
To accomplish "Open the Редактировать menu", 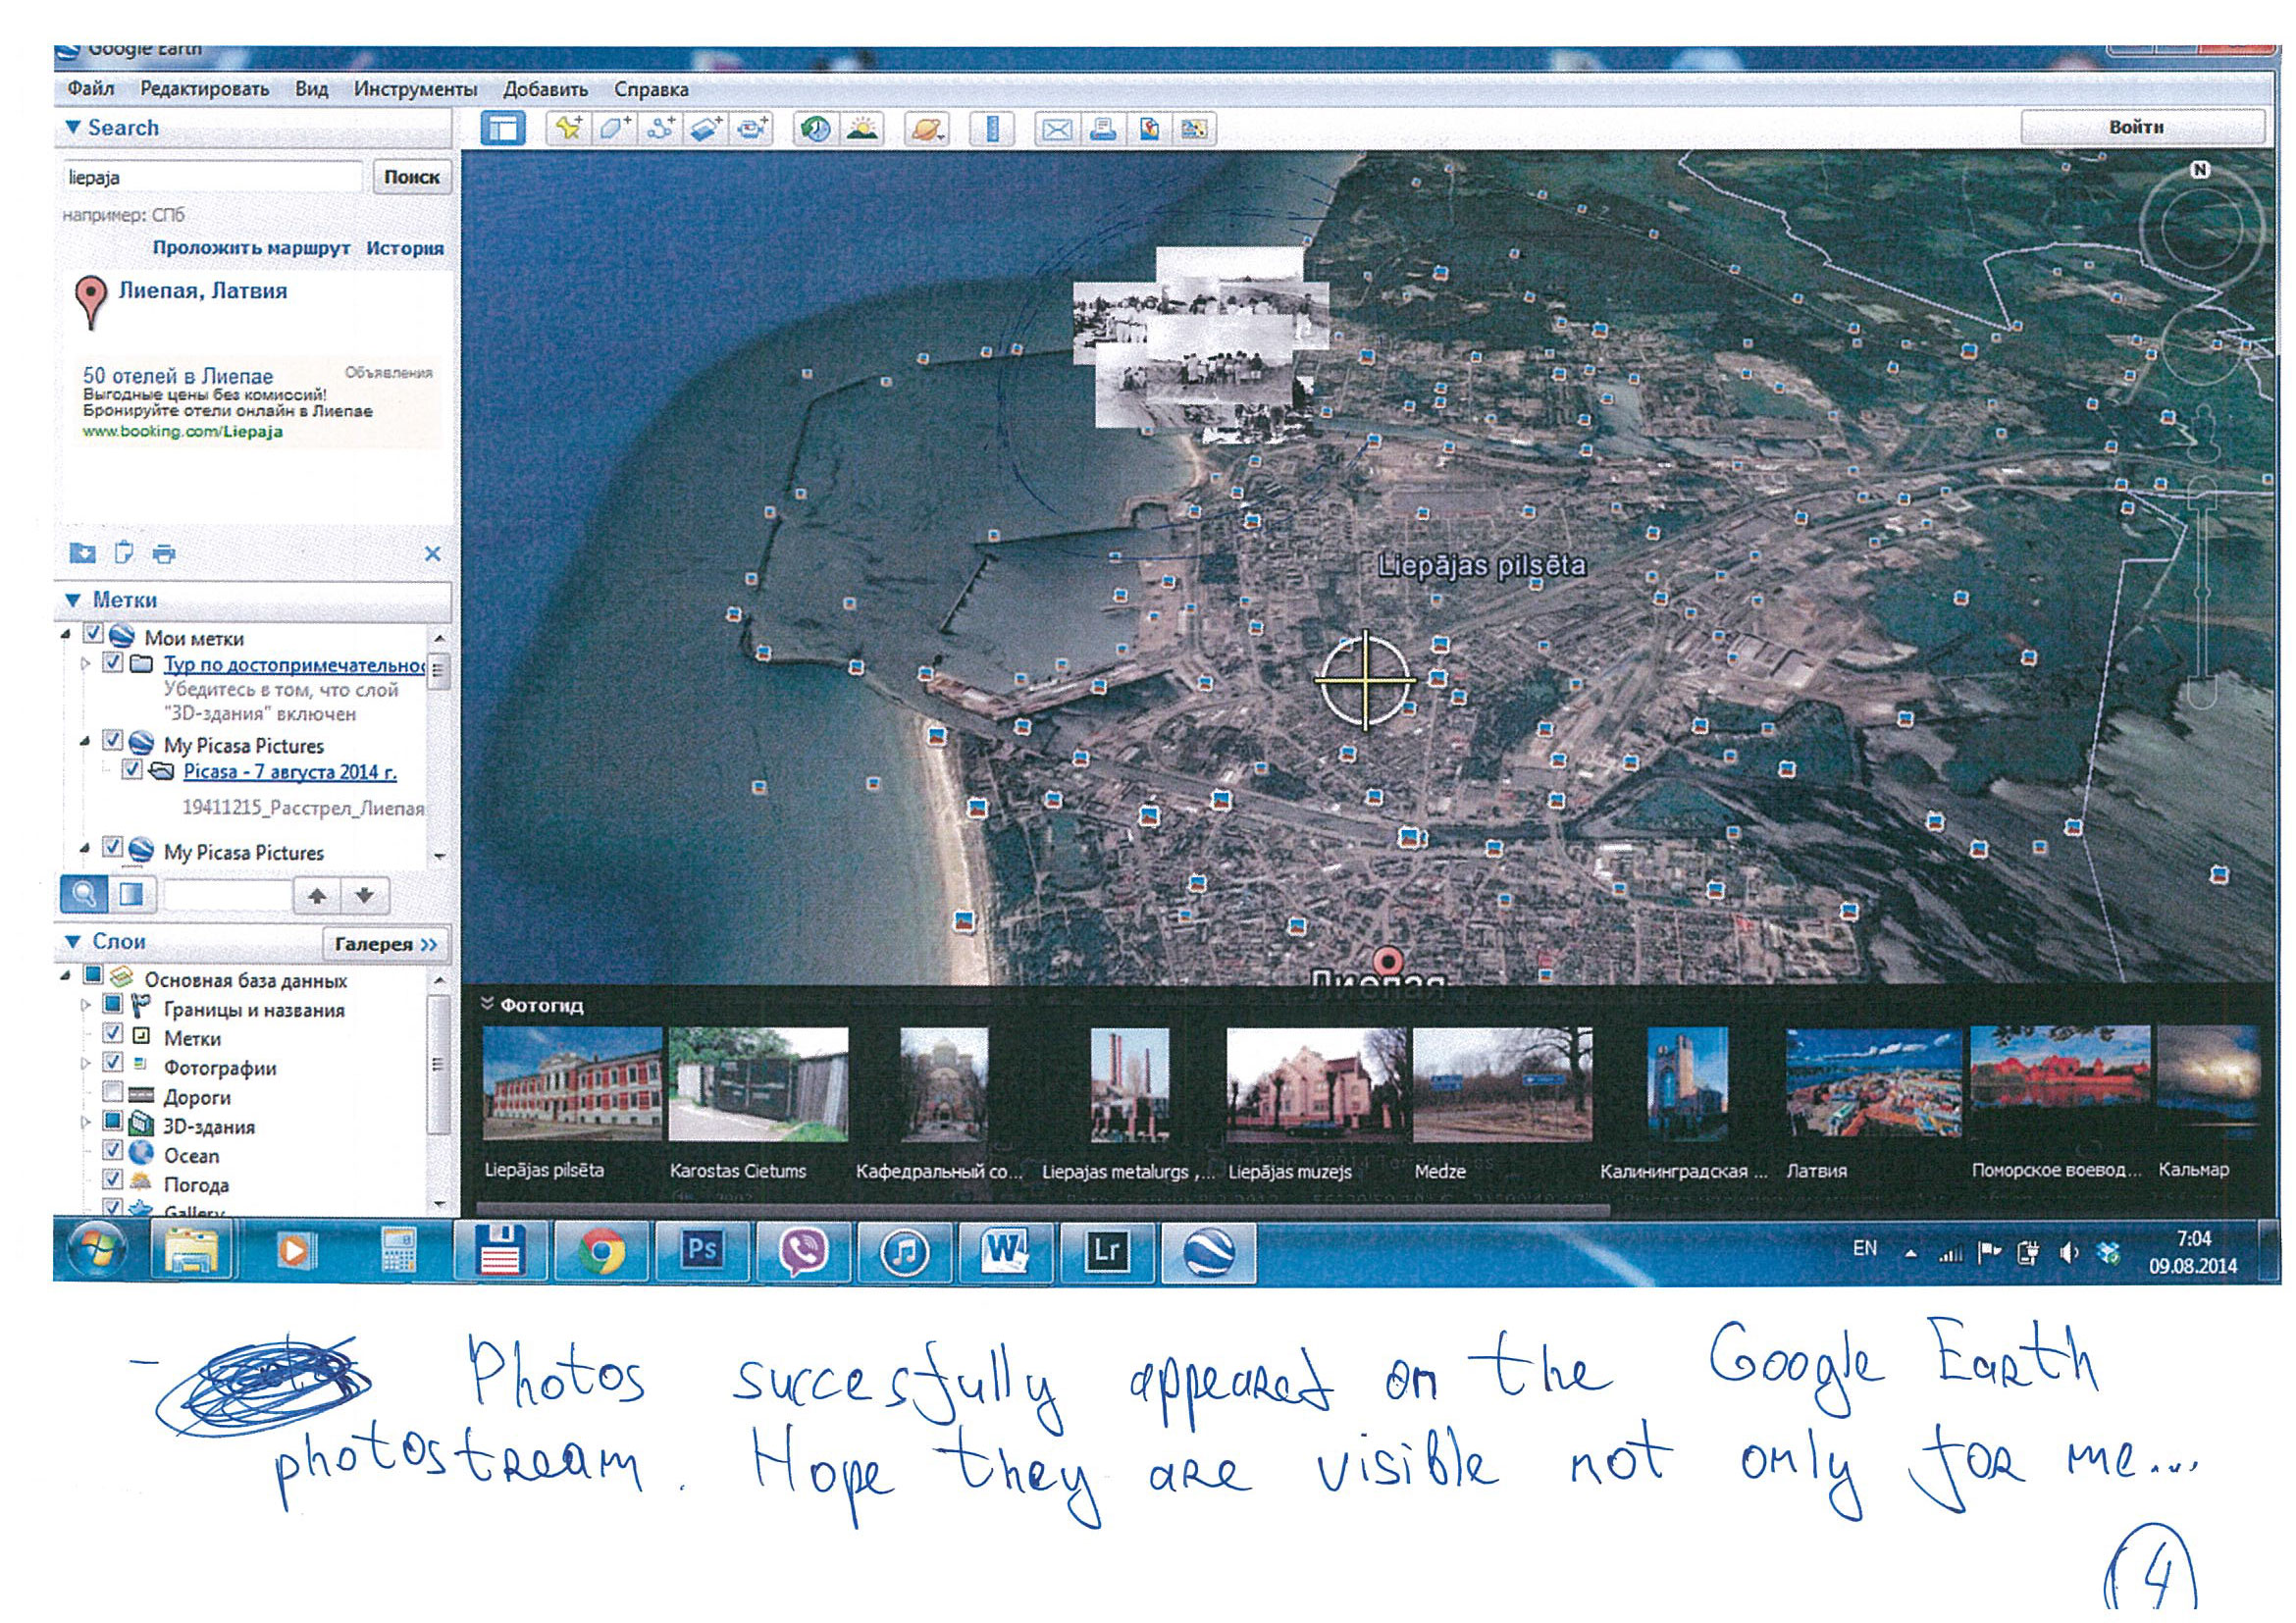I will click(204, 89).
